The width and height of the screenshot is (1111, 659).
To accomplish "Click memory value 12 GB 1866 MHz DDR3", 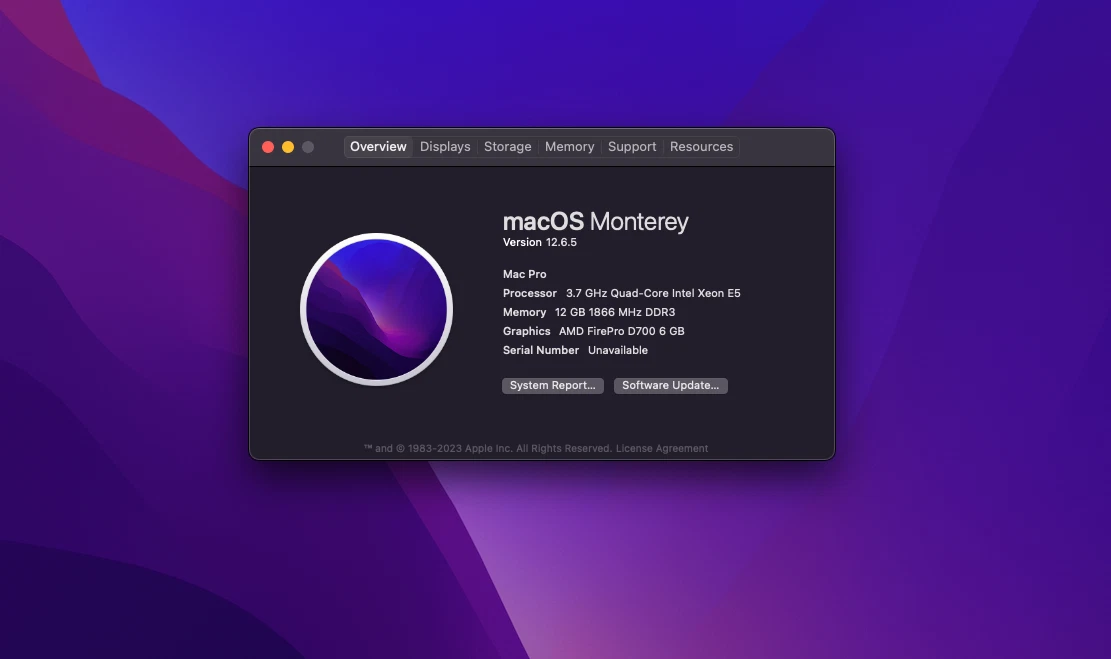I will click(615, 312).
